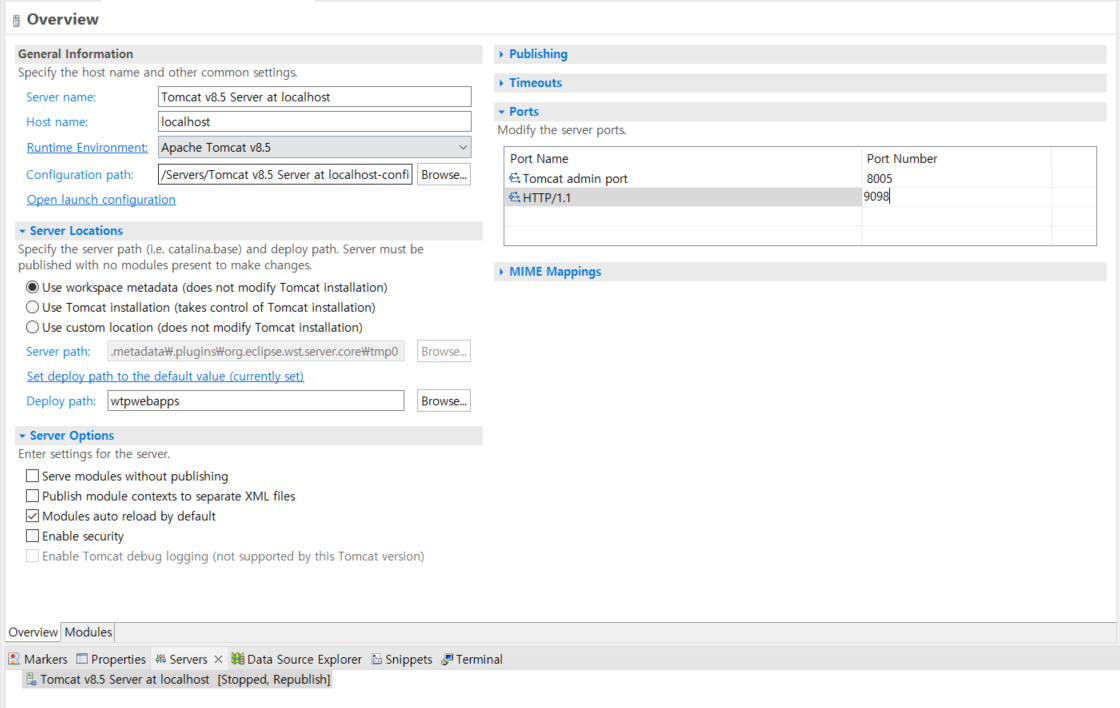Open the Data Source Explorer tab
The height and width of the screenshot is (708, 1120).
tap(296, 659)
